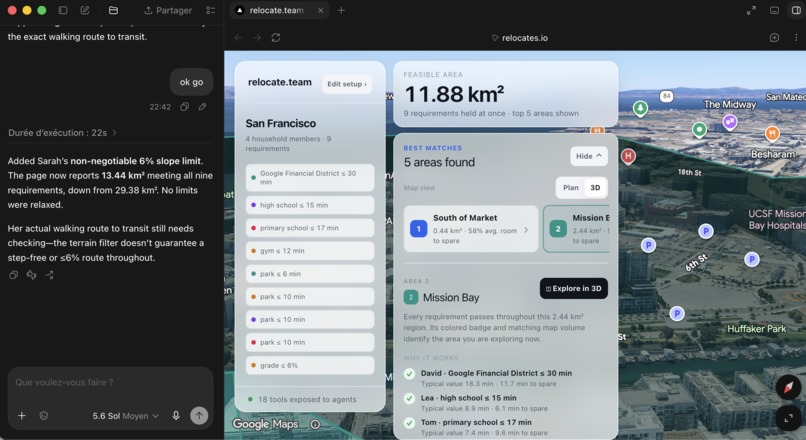Switch map view to Plan
806x440 pixels.
click(x=571, y=188)
